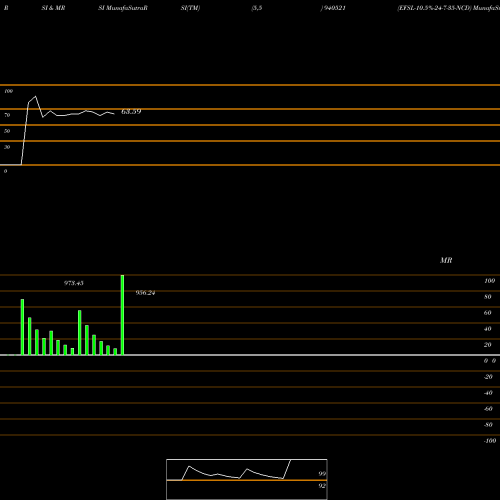The image size is (500, 500).
Task: Click the RSI axis label 30
Action: [7, 147]
